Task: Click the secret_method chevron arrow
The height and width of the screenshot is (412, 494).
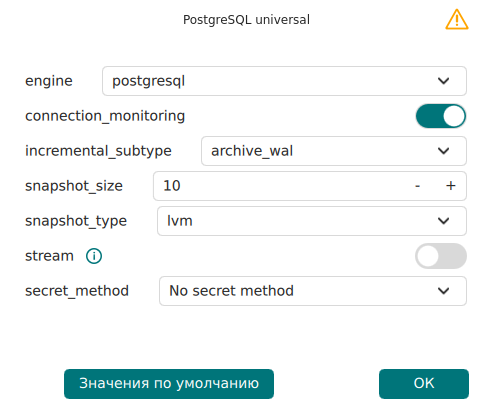Action: (x=443, y=291)
